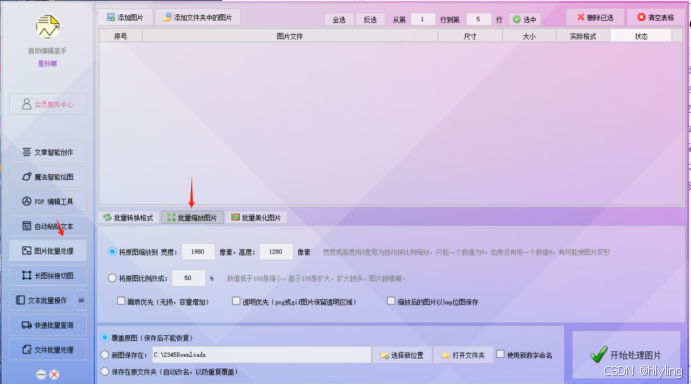691x385 pixels.
Task: Open 文本批量操作 in the sidebar
Action: 41,300
